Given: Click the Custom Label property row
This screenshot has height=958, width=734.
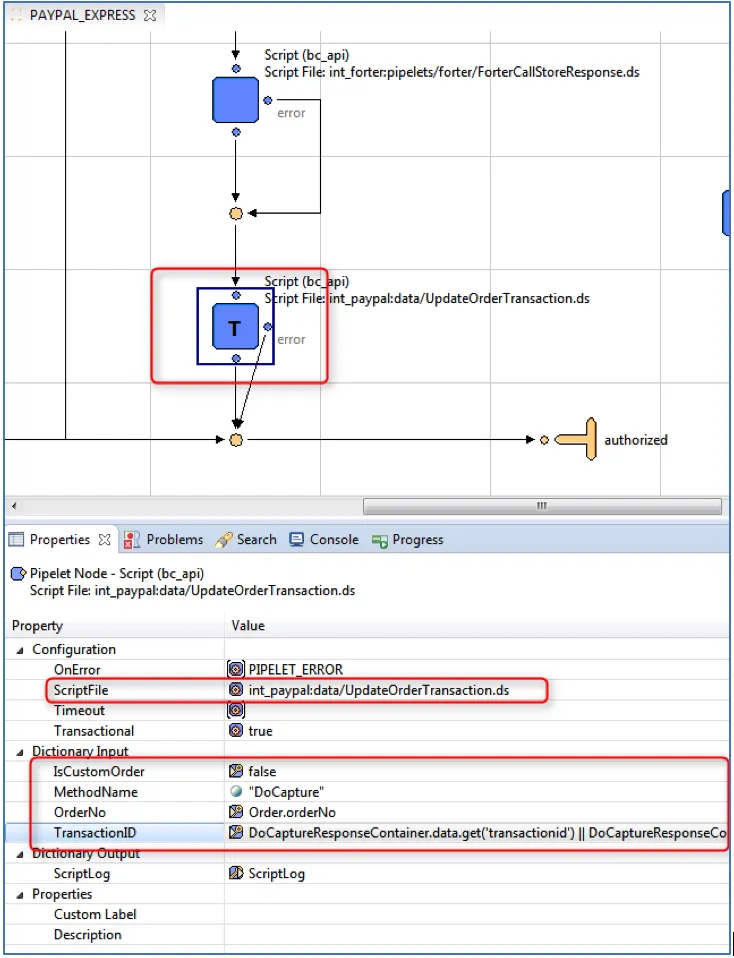Looking at the screenshot, I should coord(367,915).
